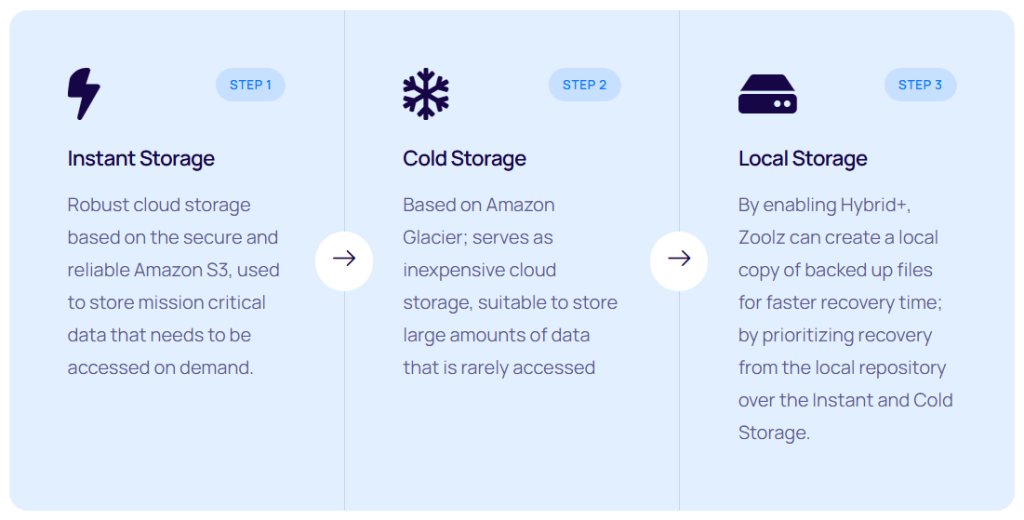Image resolution: width=1024 pixels, height=520 pixels.
Task: Click the "faster recovery time" phrase
Action: pos(853,302)
